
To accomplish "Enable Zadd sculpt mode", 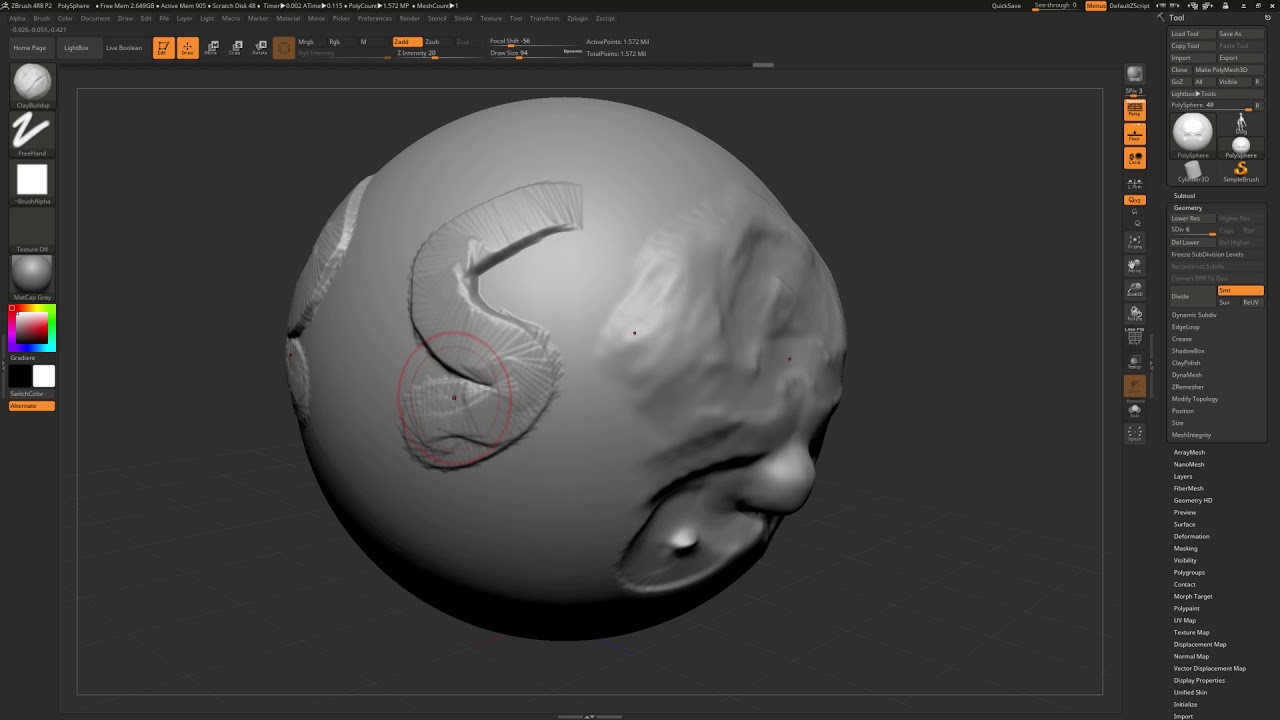I will [407, 42].
